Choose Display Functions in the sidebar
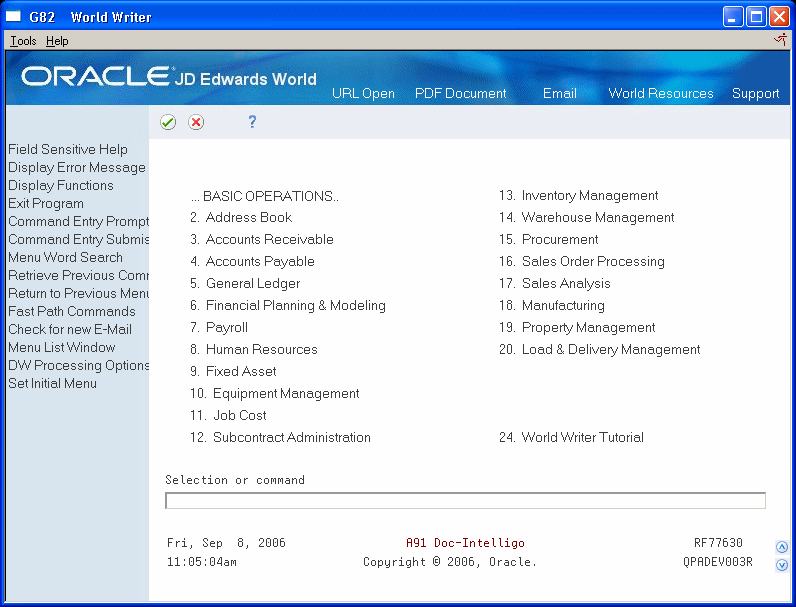This screenshot has height=607, width=796. point(60,186)
